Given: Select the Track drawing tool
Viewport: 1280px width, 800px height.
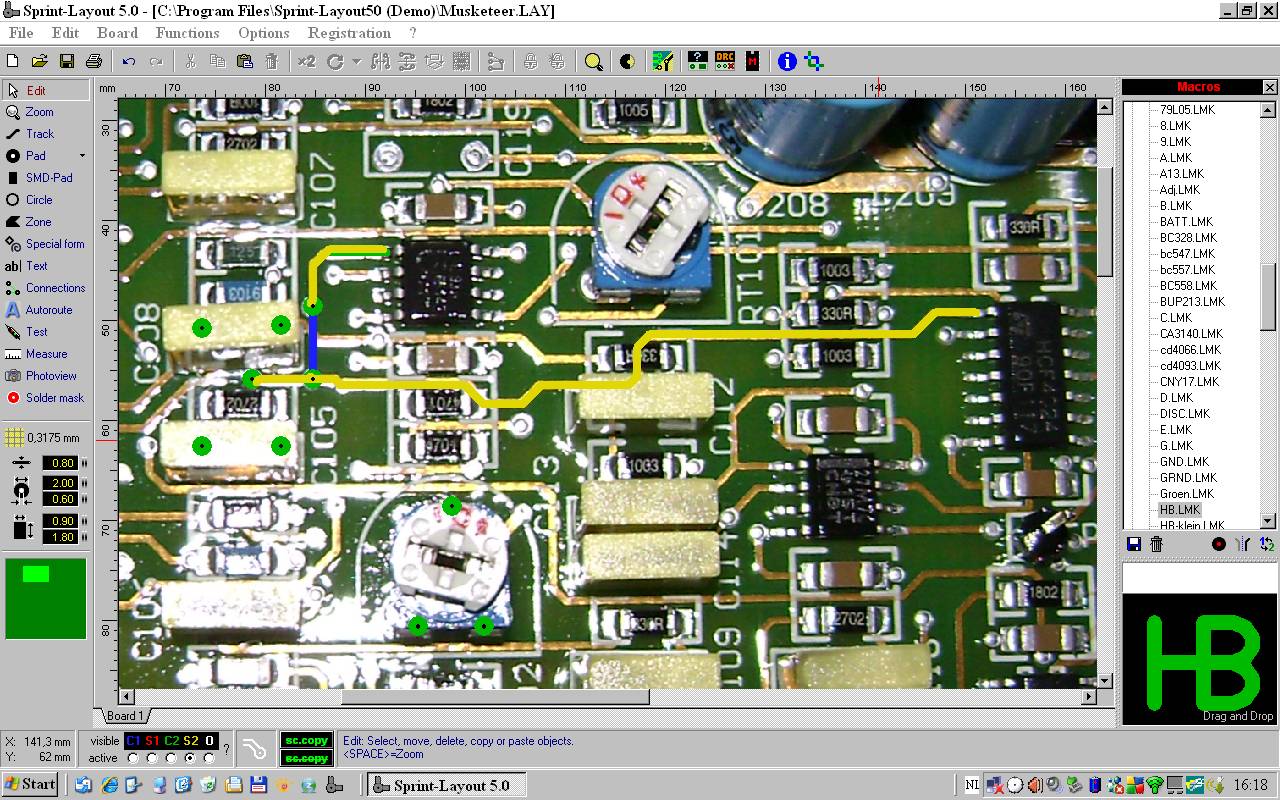Looking at the screenshot, I should coord(40,134).
